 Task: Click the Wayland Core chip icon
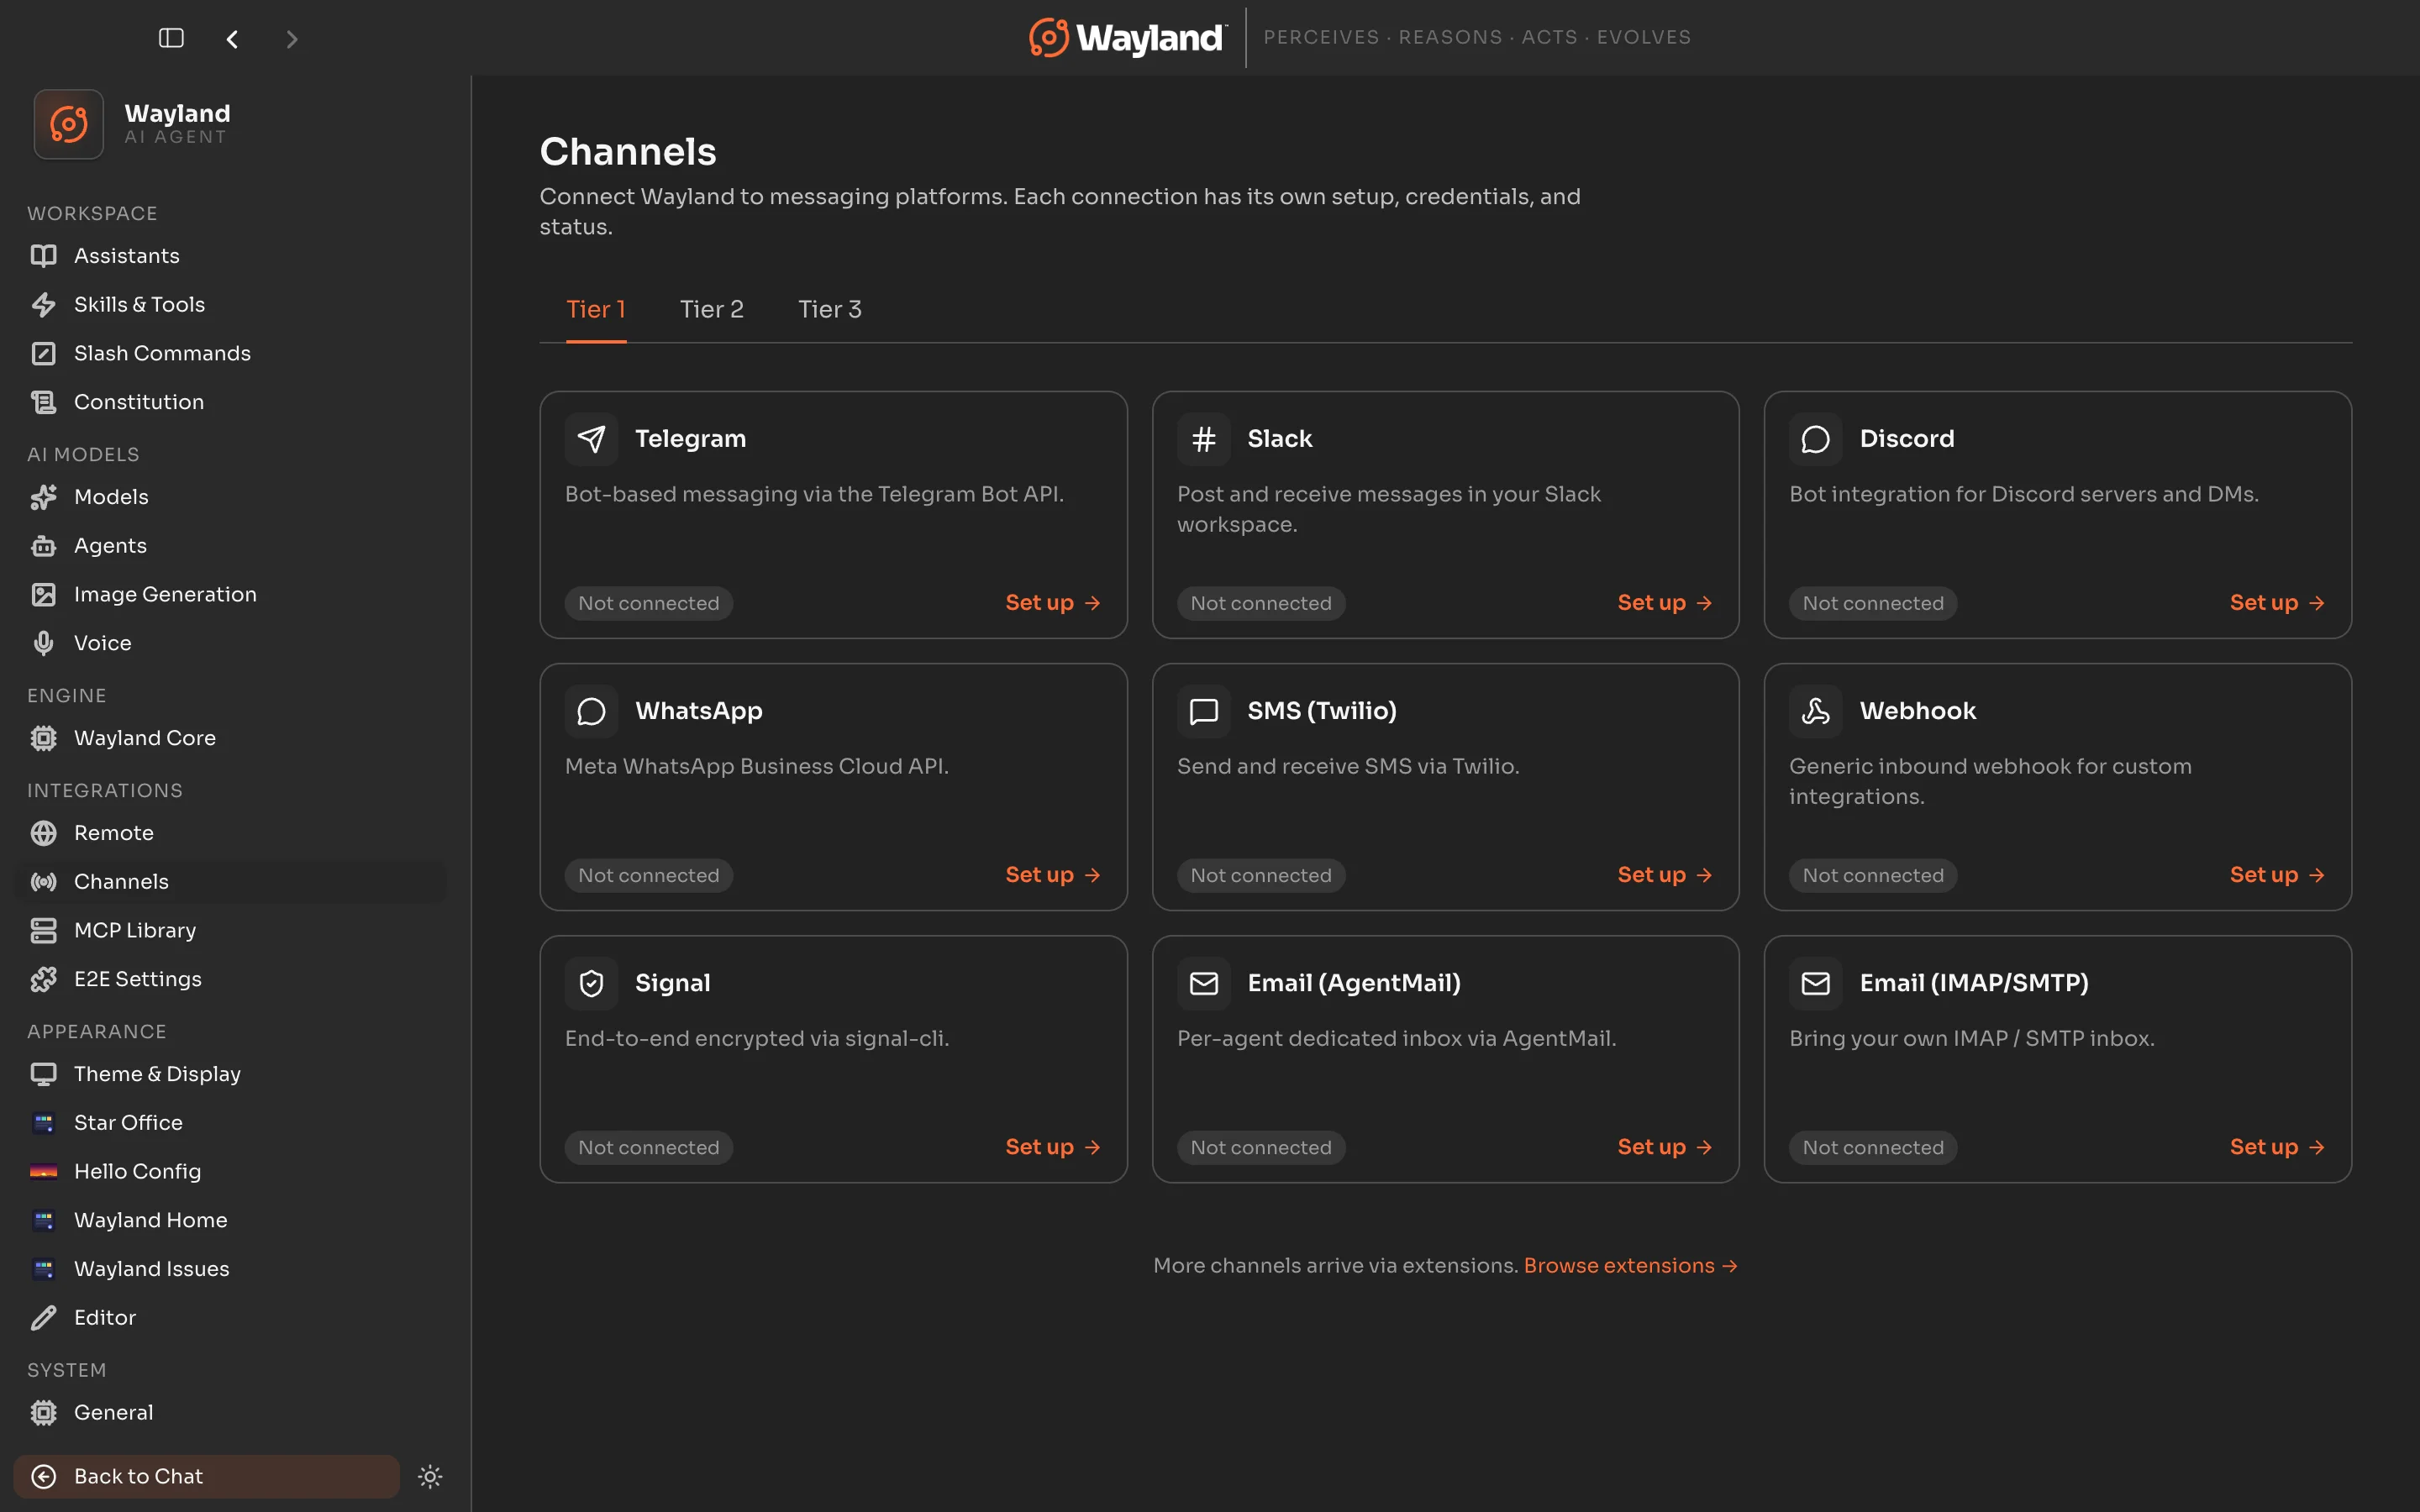(43, 738)
